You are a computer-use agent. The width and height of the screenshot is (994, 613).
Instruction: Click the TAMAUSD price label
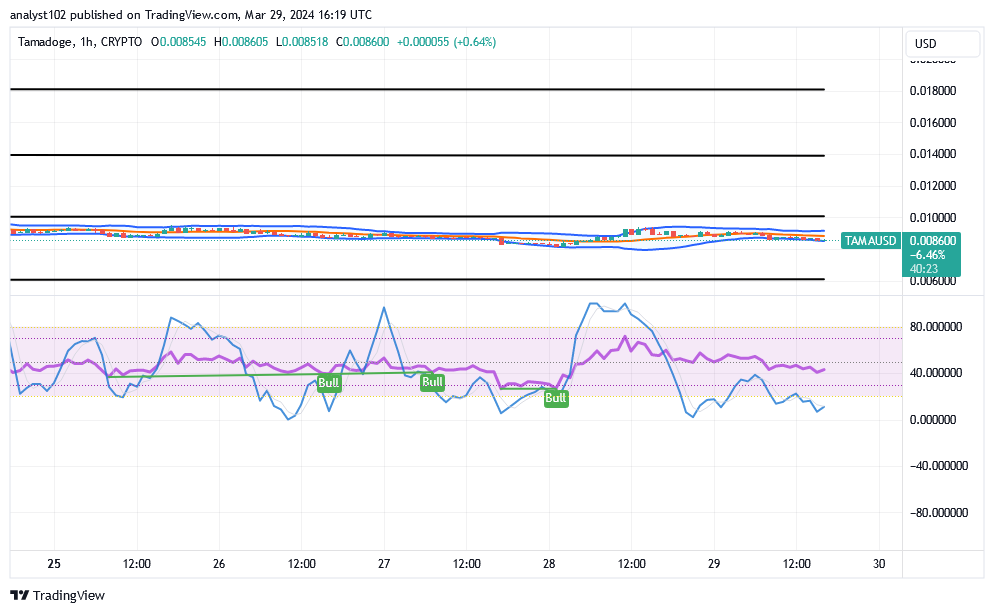coord(870,241)
